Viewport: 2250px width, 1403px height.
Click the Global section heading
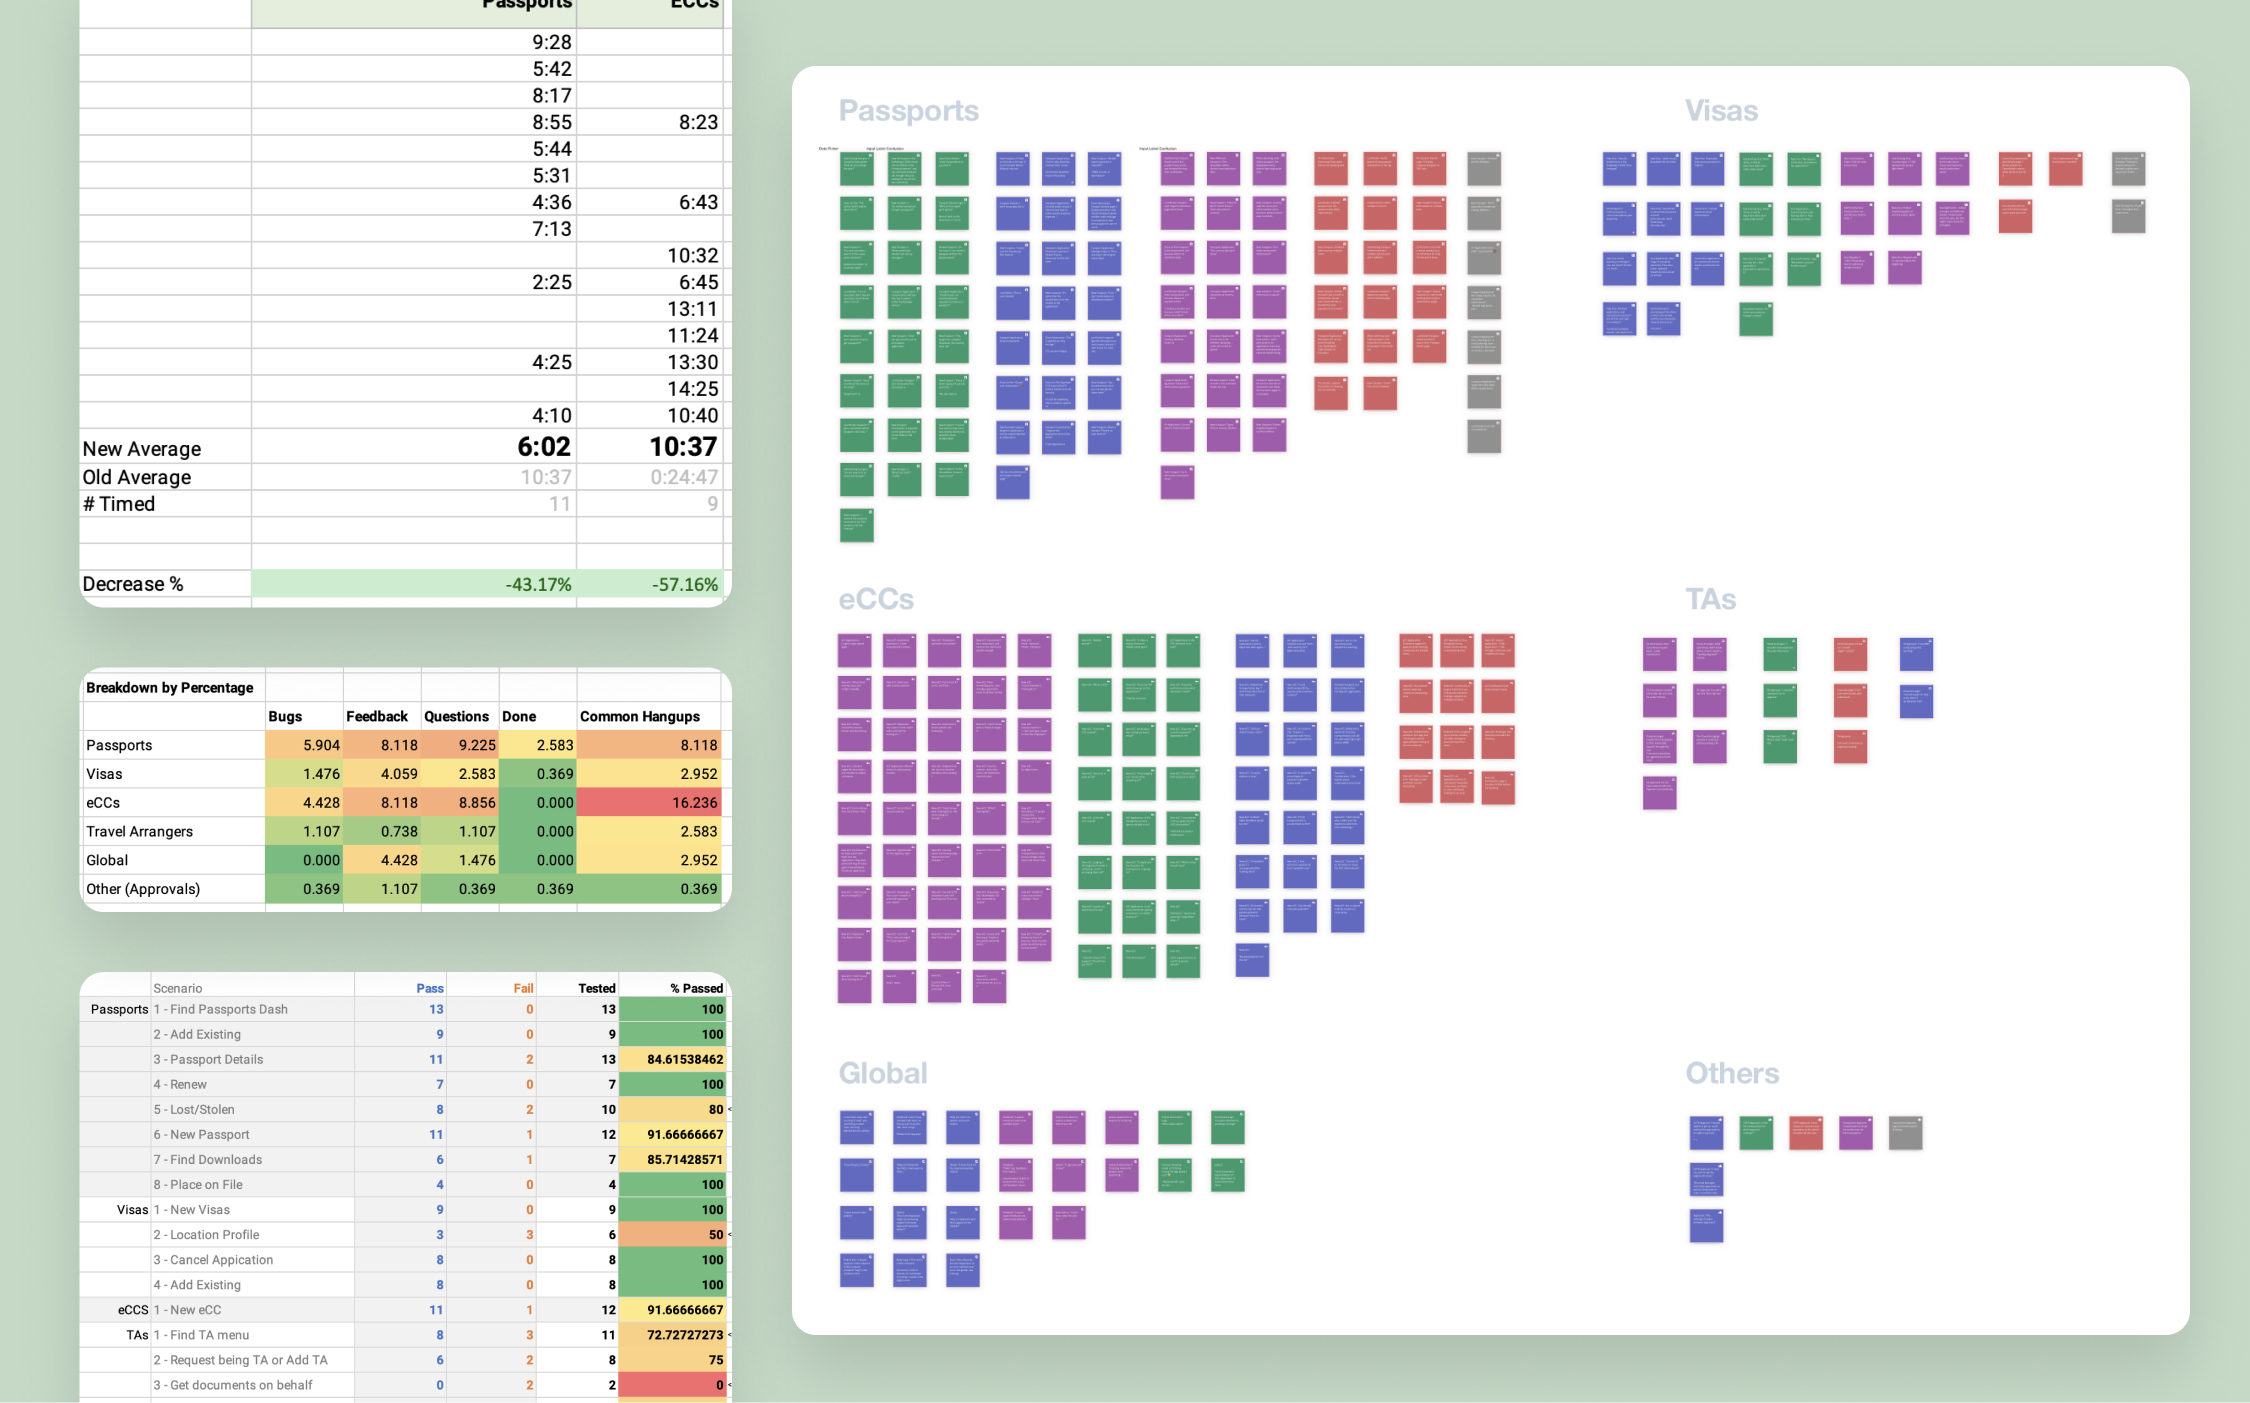pyautogui.click(x=882, y=1073)
